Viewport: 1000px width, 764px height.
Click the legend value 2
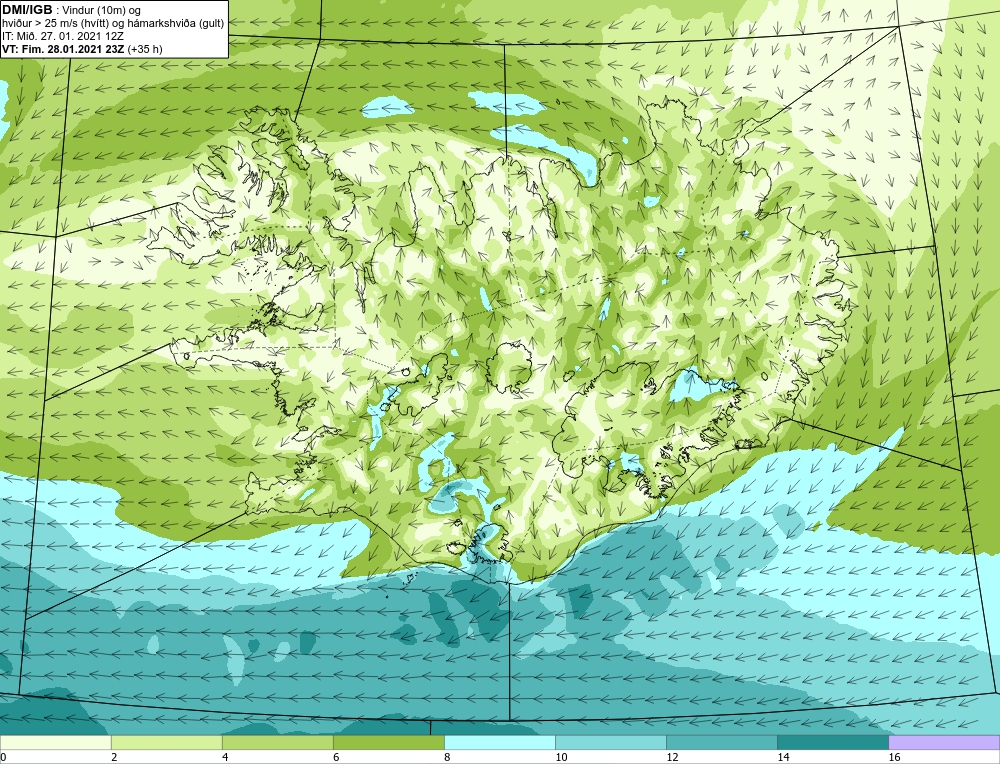coord(114,757)
